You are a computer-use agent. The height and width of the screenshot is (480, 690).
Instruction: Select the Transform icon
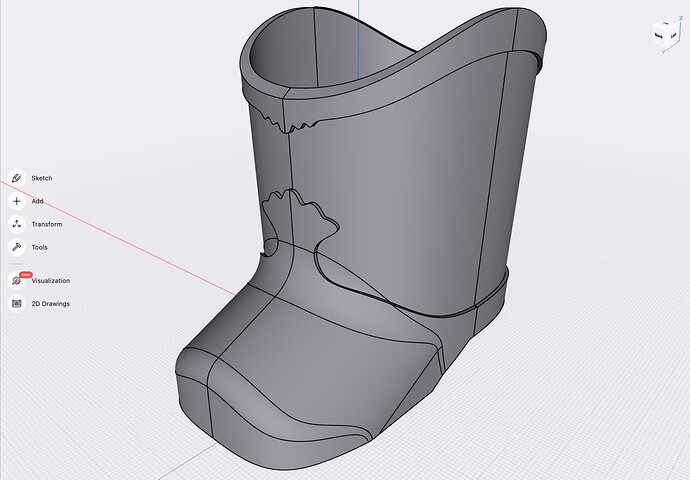click(17, 224)
